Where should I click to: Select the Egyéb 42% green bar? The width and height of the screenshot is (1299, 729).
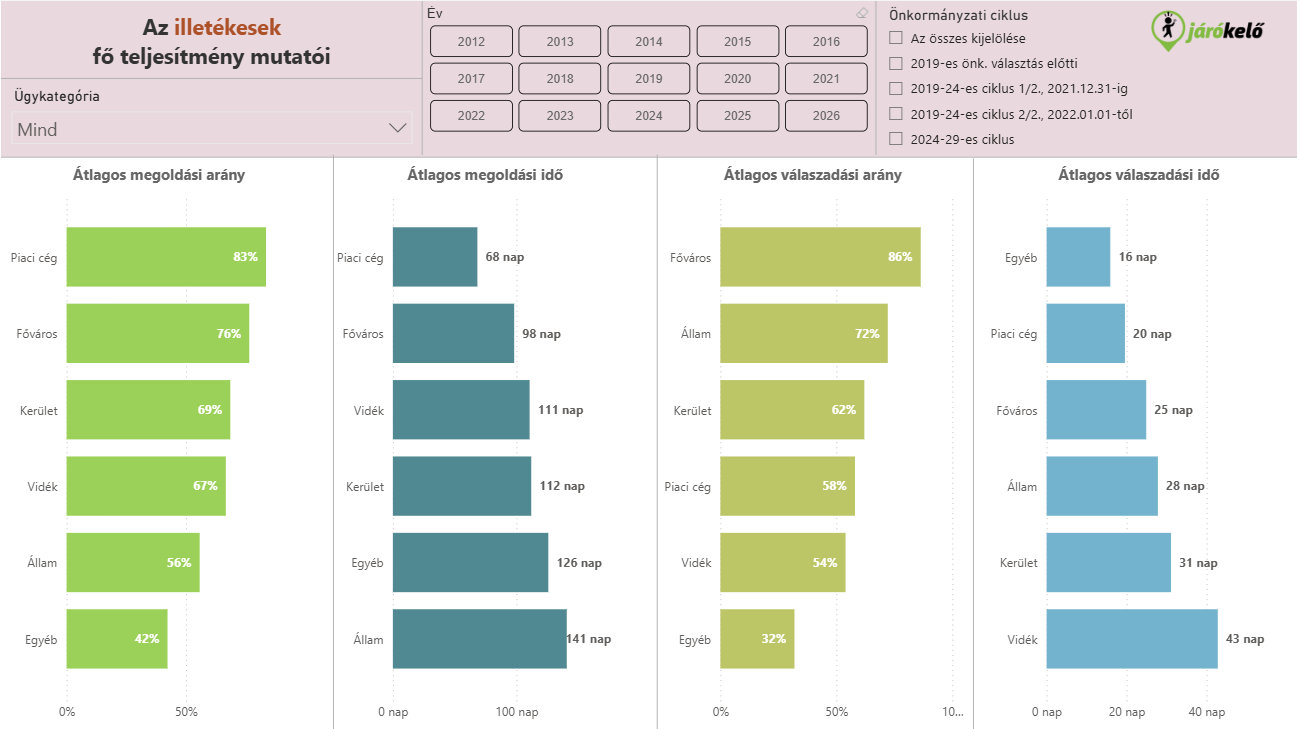[x=117, y=639]
